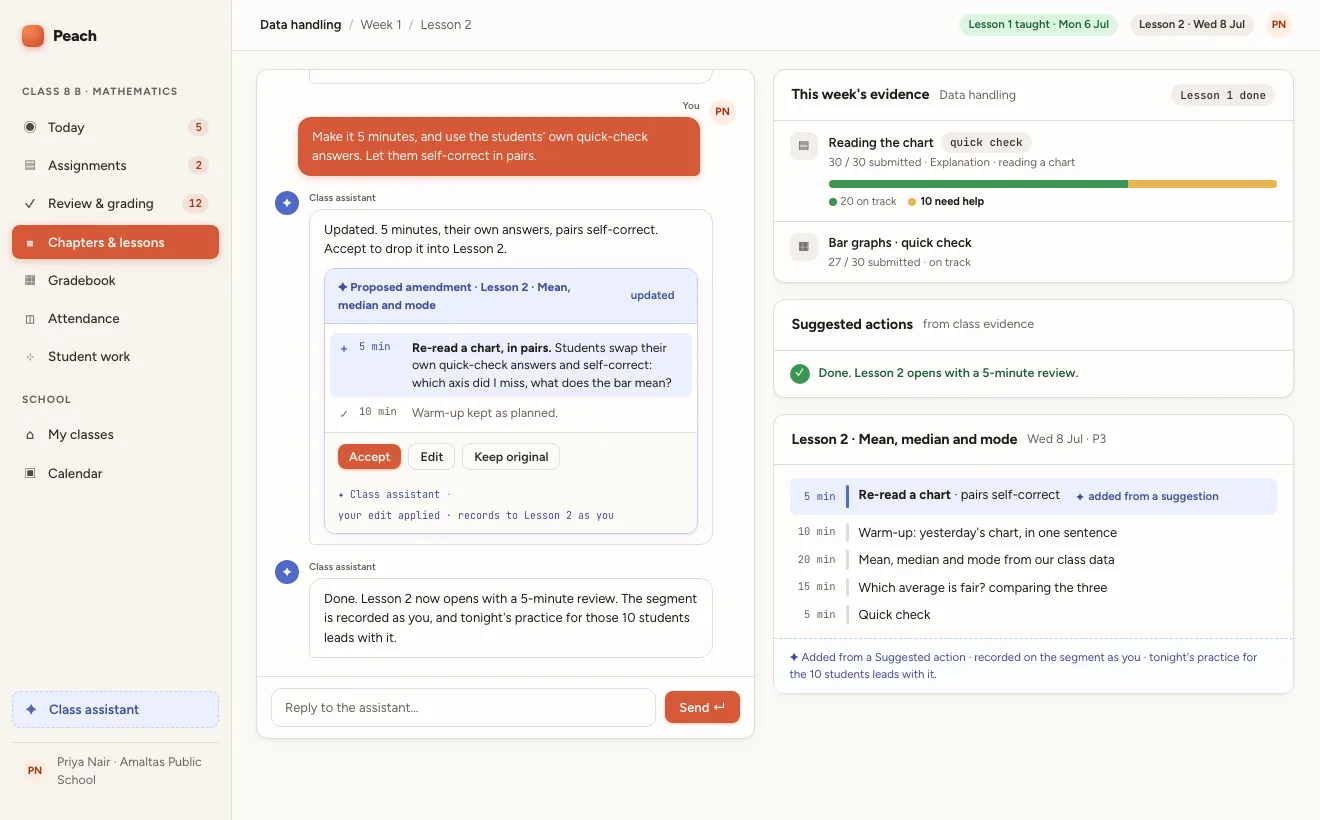Edit the proposed amendment
1320x820 pixels.
pos(432,457)
